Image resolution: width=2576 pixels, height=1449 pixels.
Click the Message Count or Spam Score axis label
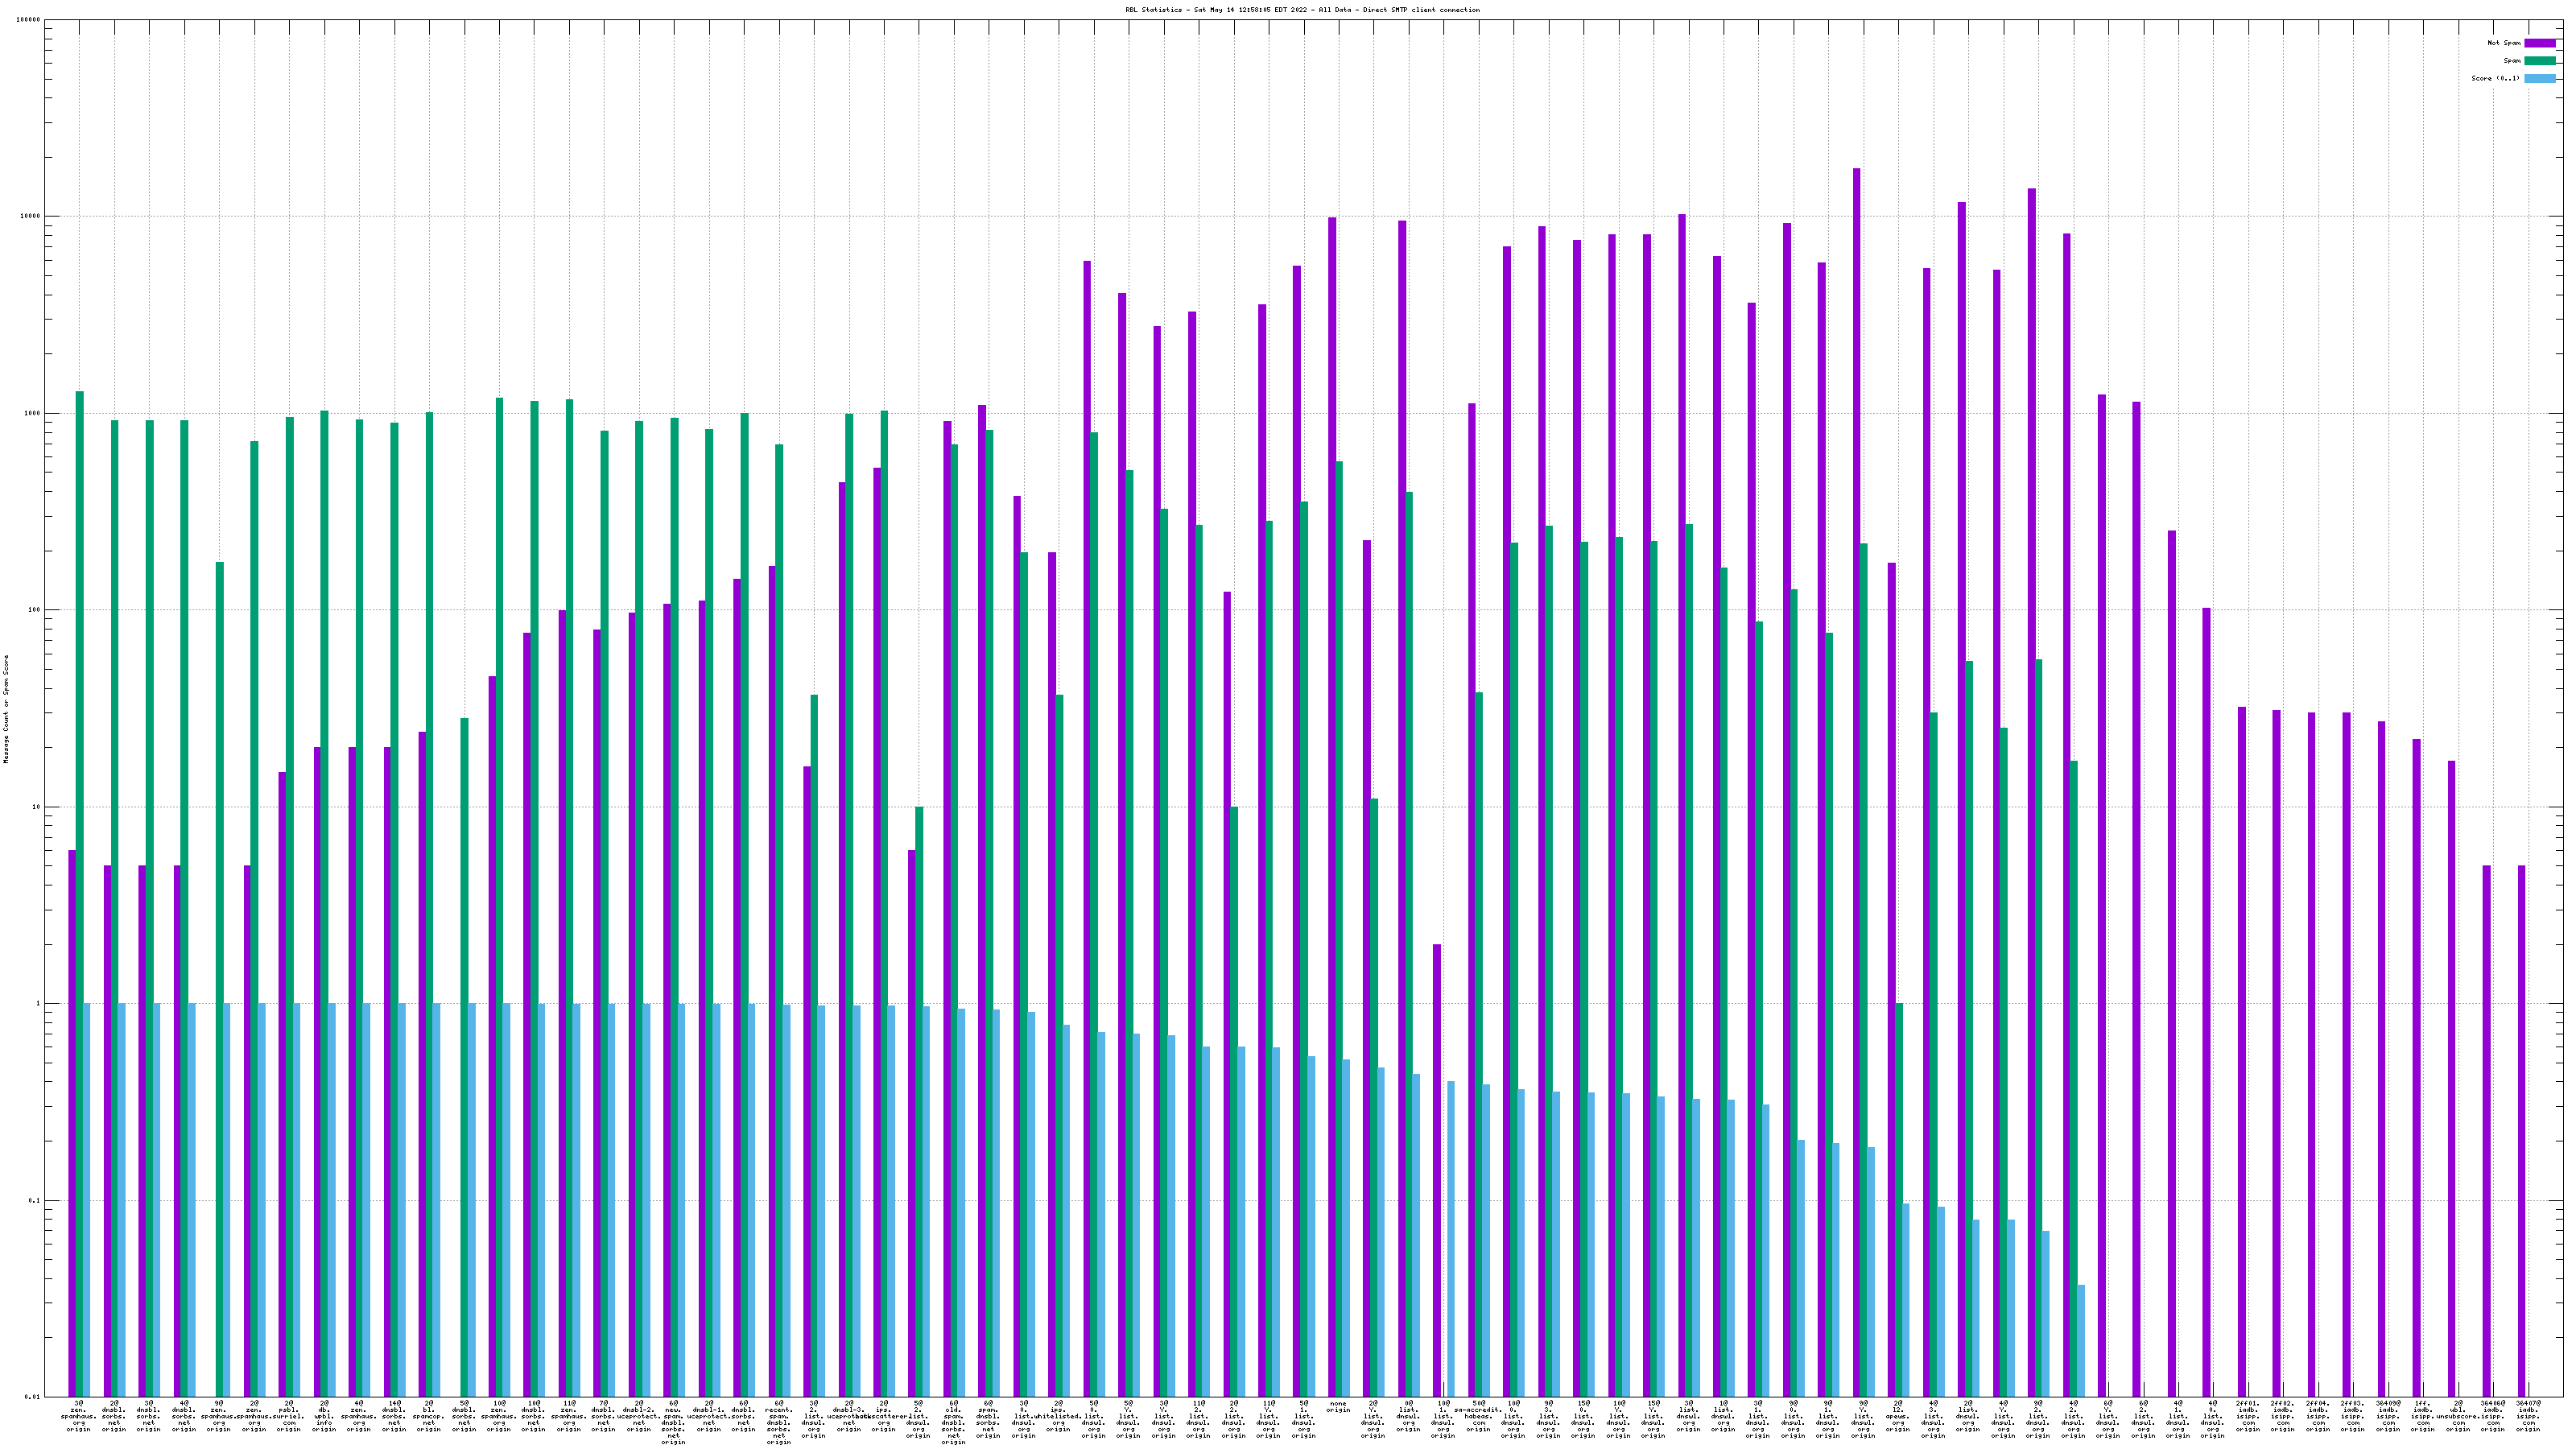(x=6, y=709)
